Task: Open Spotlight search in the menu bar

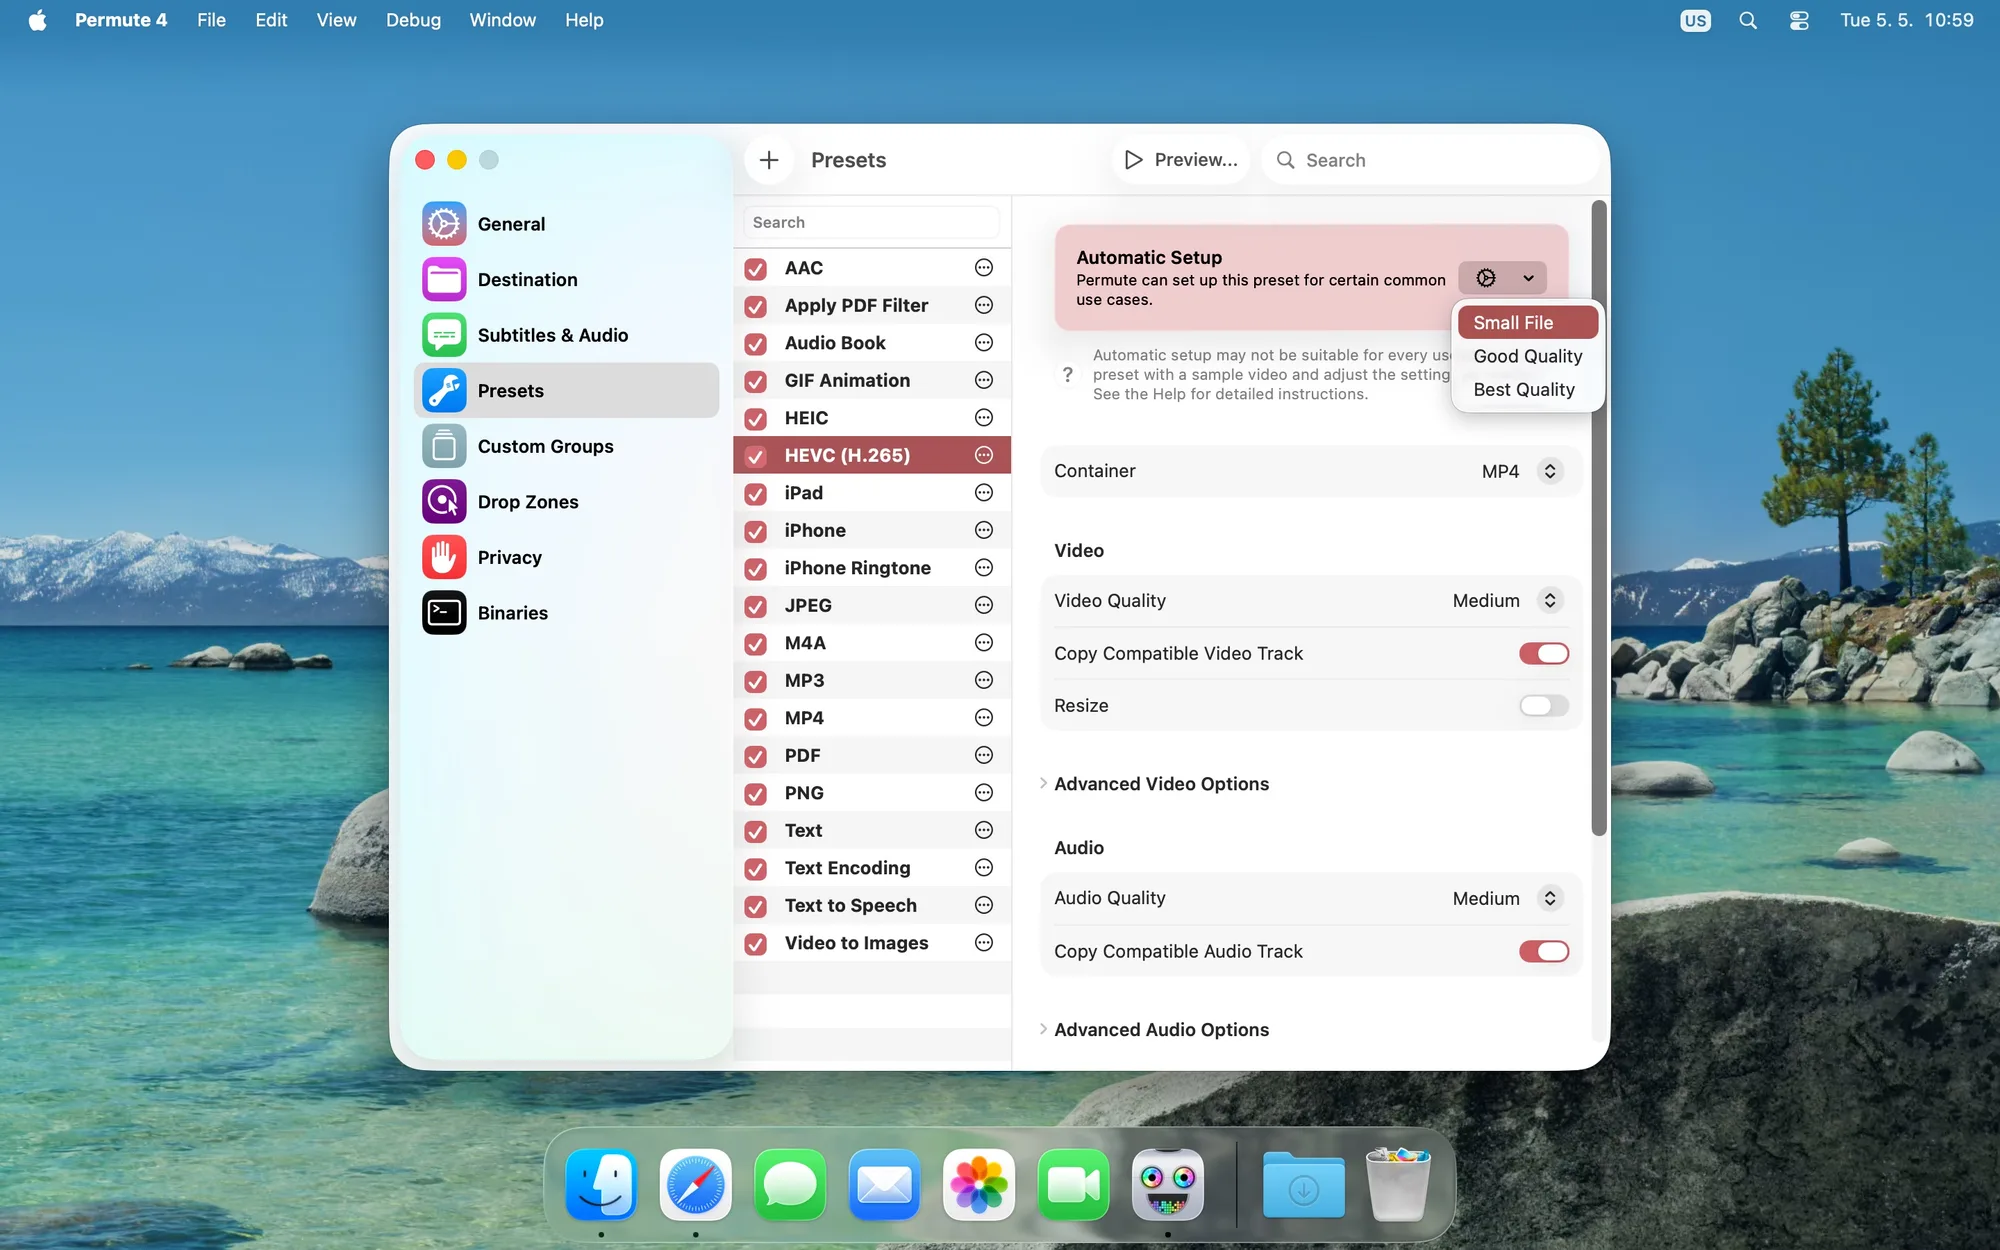Action: [1748, 20]
